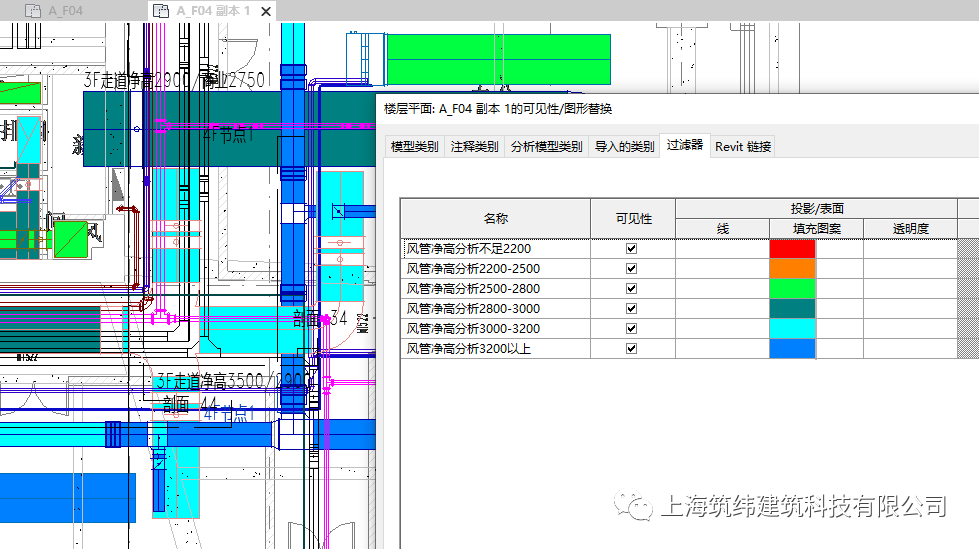The height and width of the screenshot is (549, 979).
Task: Toggle the 风管净高分析2800-3000 visibility checkbox
Action: 631,309
